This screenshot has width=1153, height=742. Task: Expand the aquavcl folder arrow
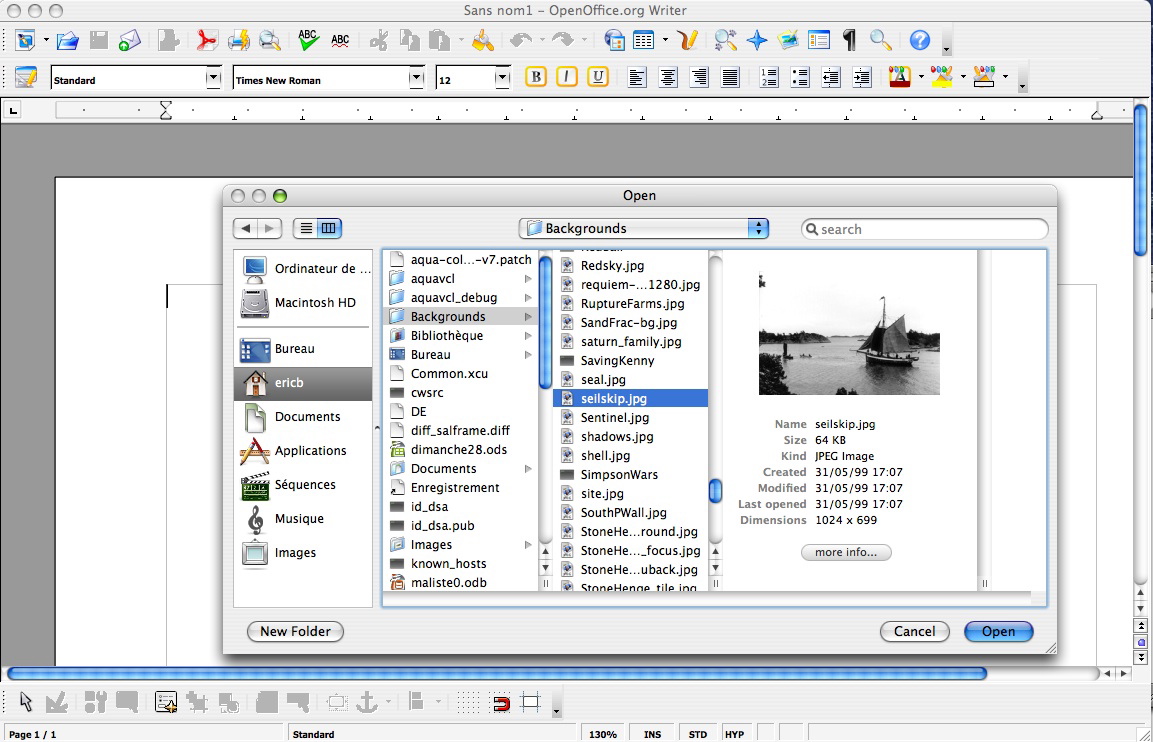528,279
